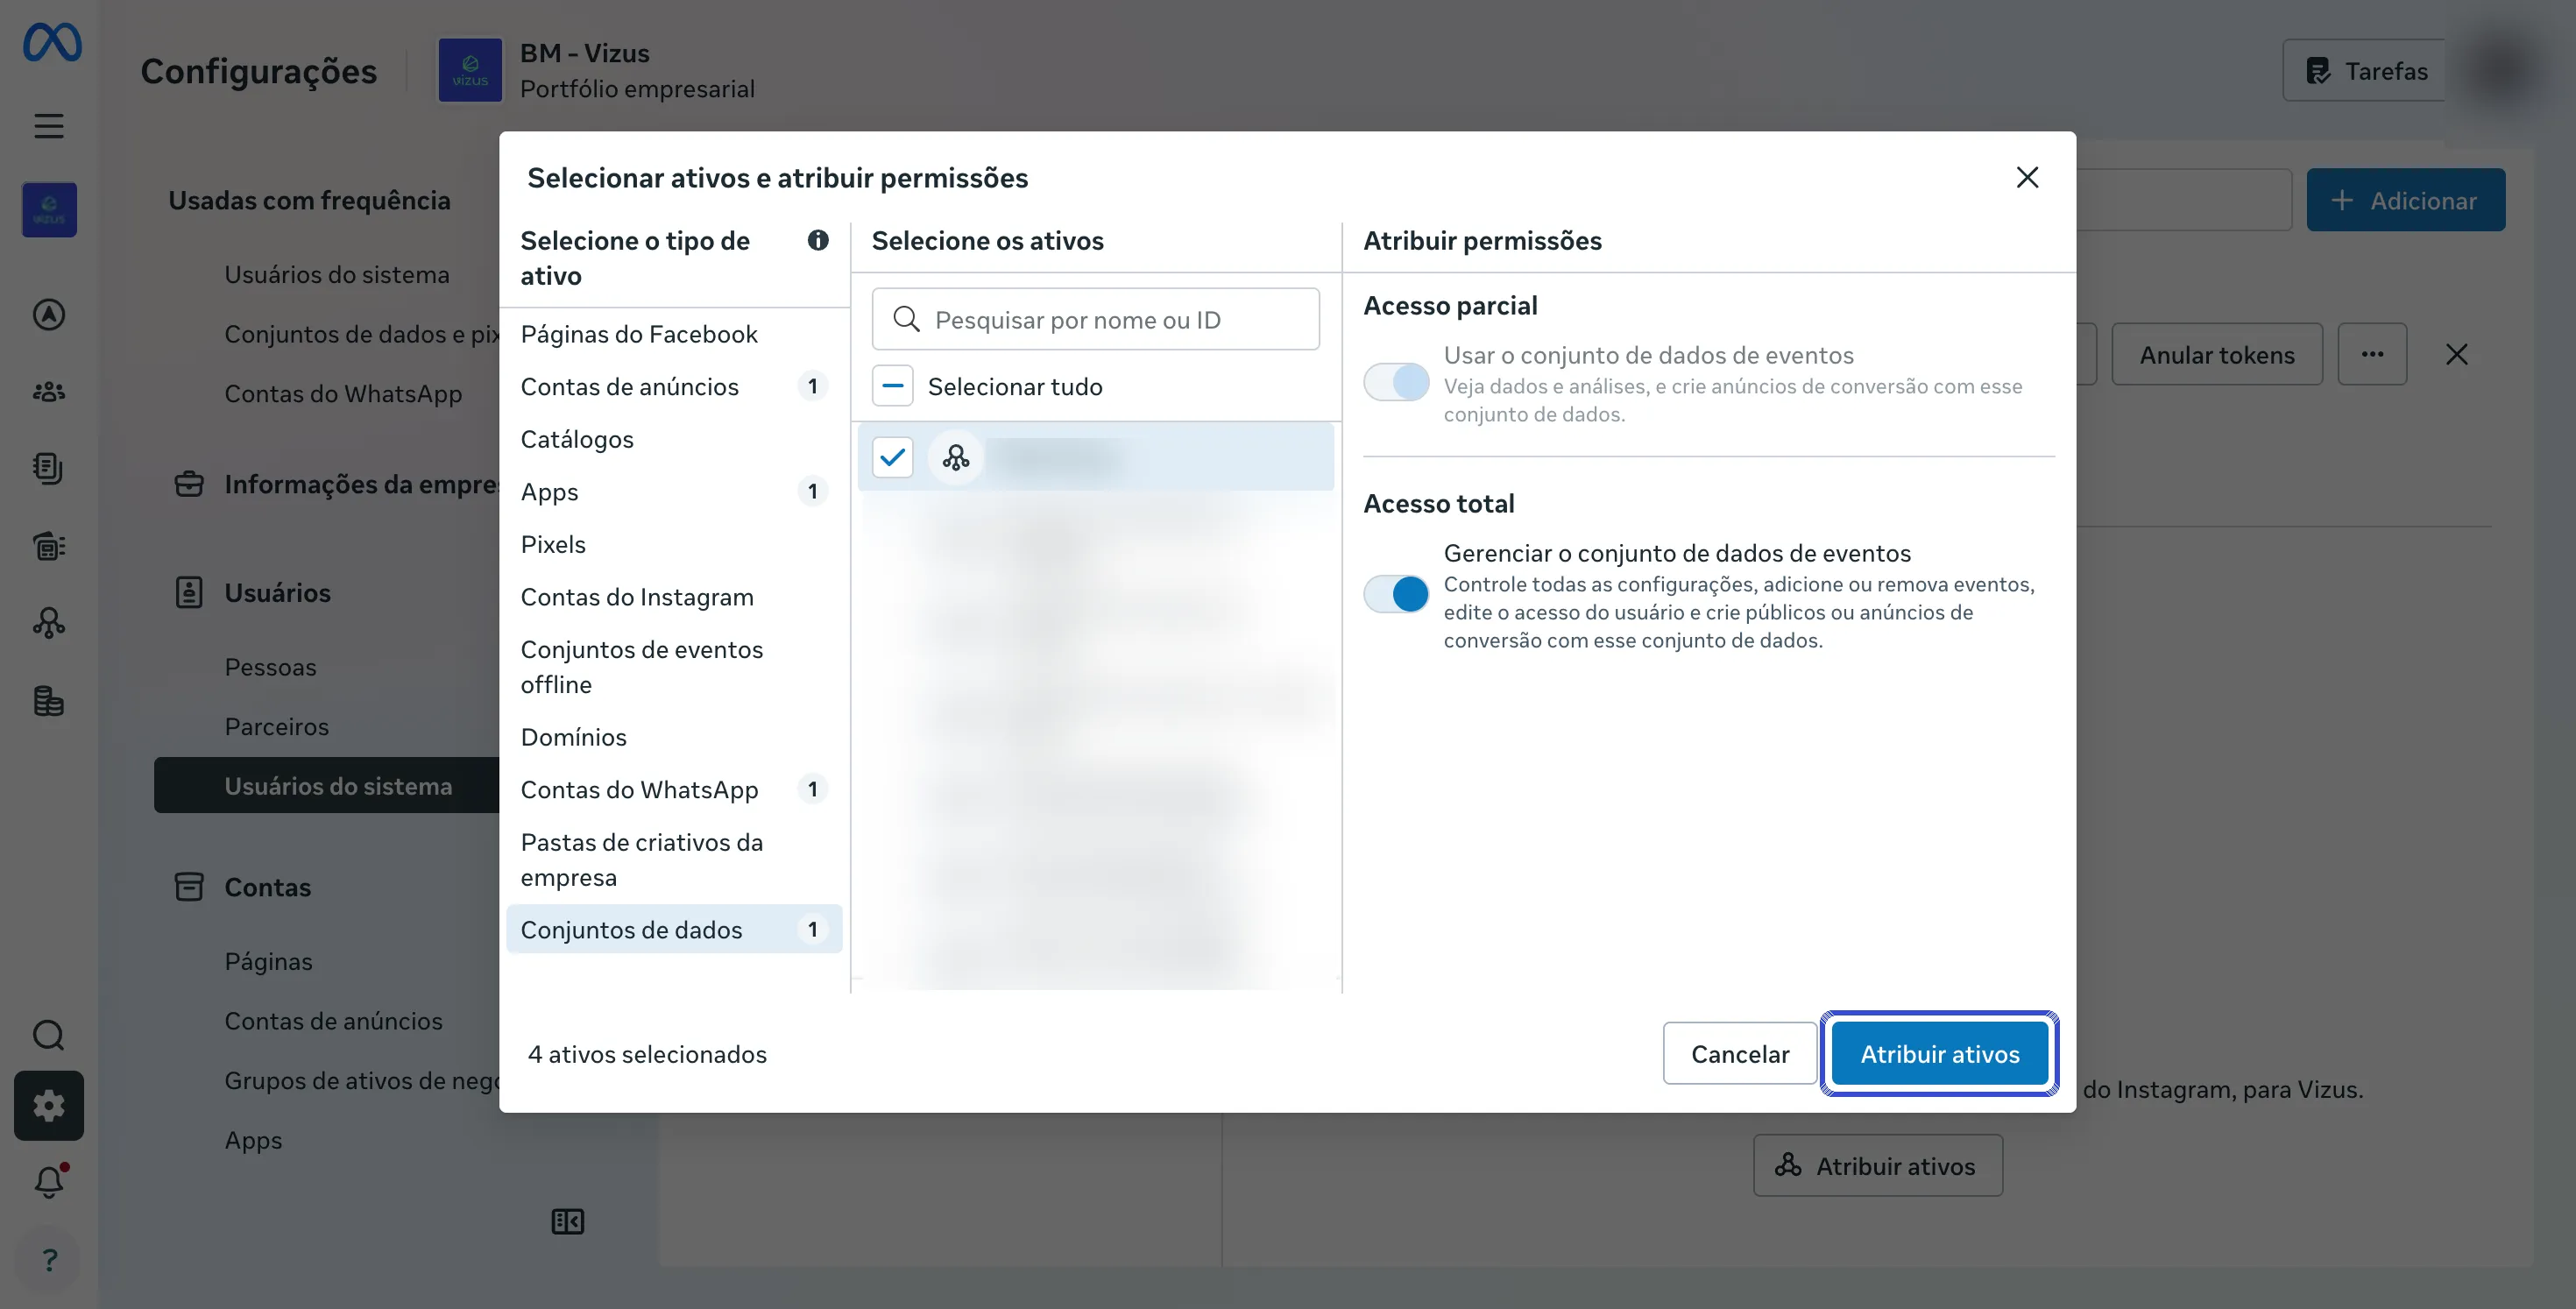Click the dataset icon of selected asset
This screenshot has width=2576, height=1309.
956,458
